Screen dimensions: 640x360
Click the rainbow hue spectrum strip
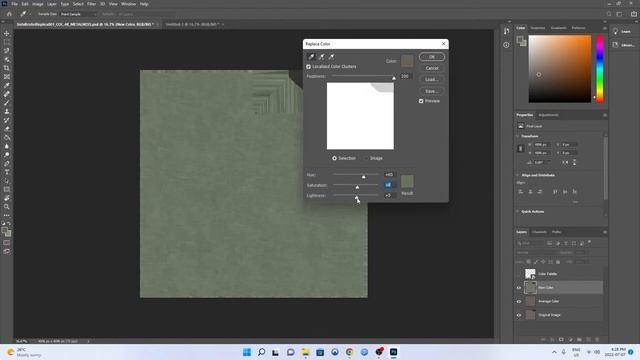(600, 69)
